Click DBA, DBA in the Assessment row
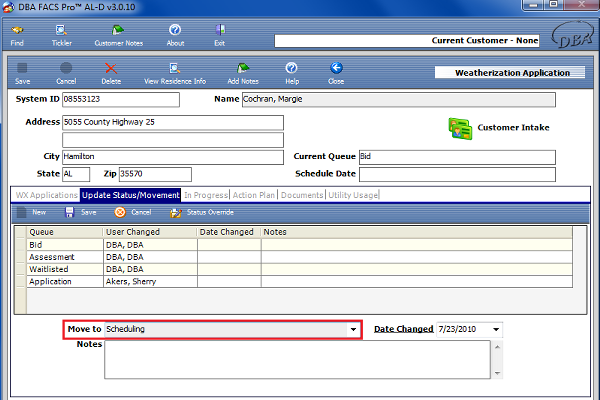The width and height of the screenshot is (600, 400). coord(150,257)
